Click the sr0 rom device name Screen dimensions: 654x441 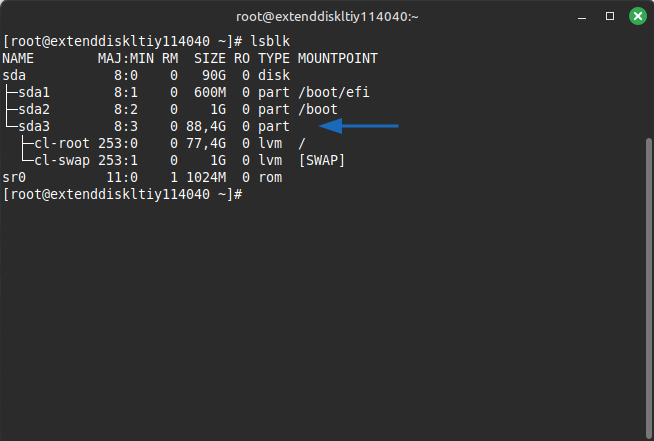click(x=15, y=177)
